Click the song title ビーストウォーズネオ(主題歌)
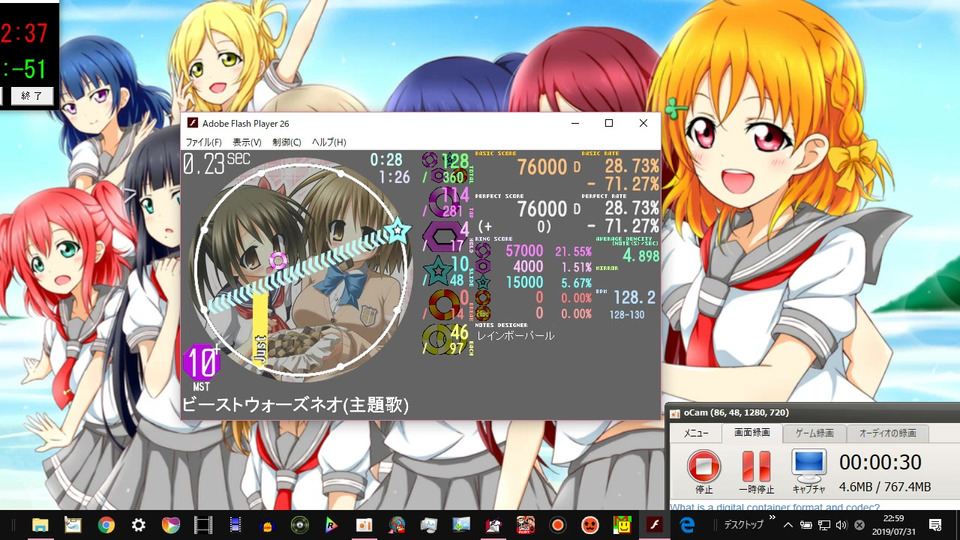 pyautogui.click(x=295, y=405)
